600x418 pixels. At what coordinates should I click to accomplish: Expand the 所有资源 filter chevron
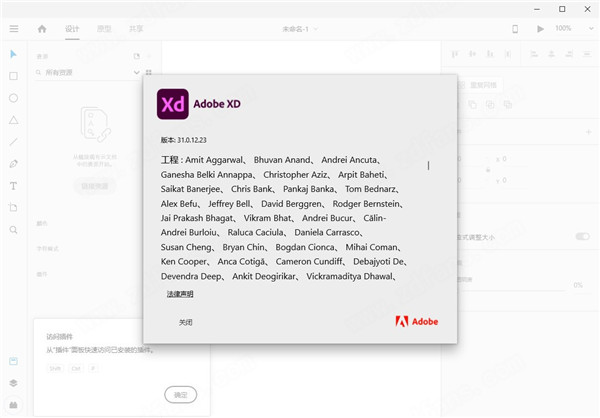click(136, 72)
